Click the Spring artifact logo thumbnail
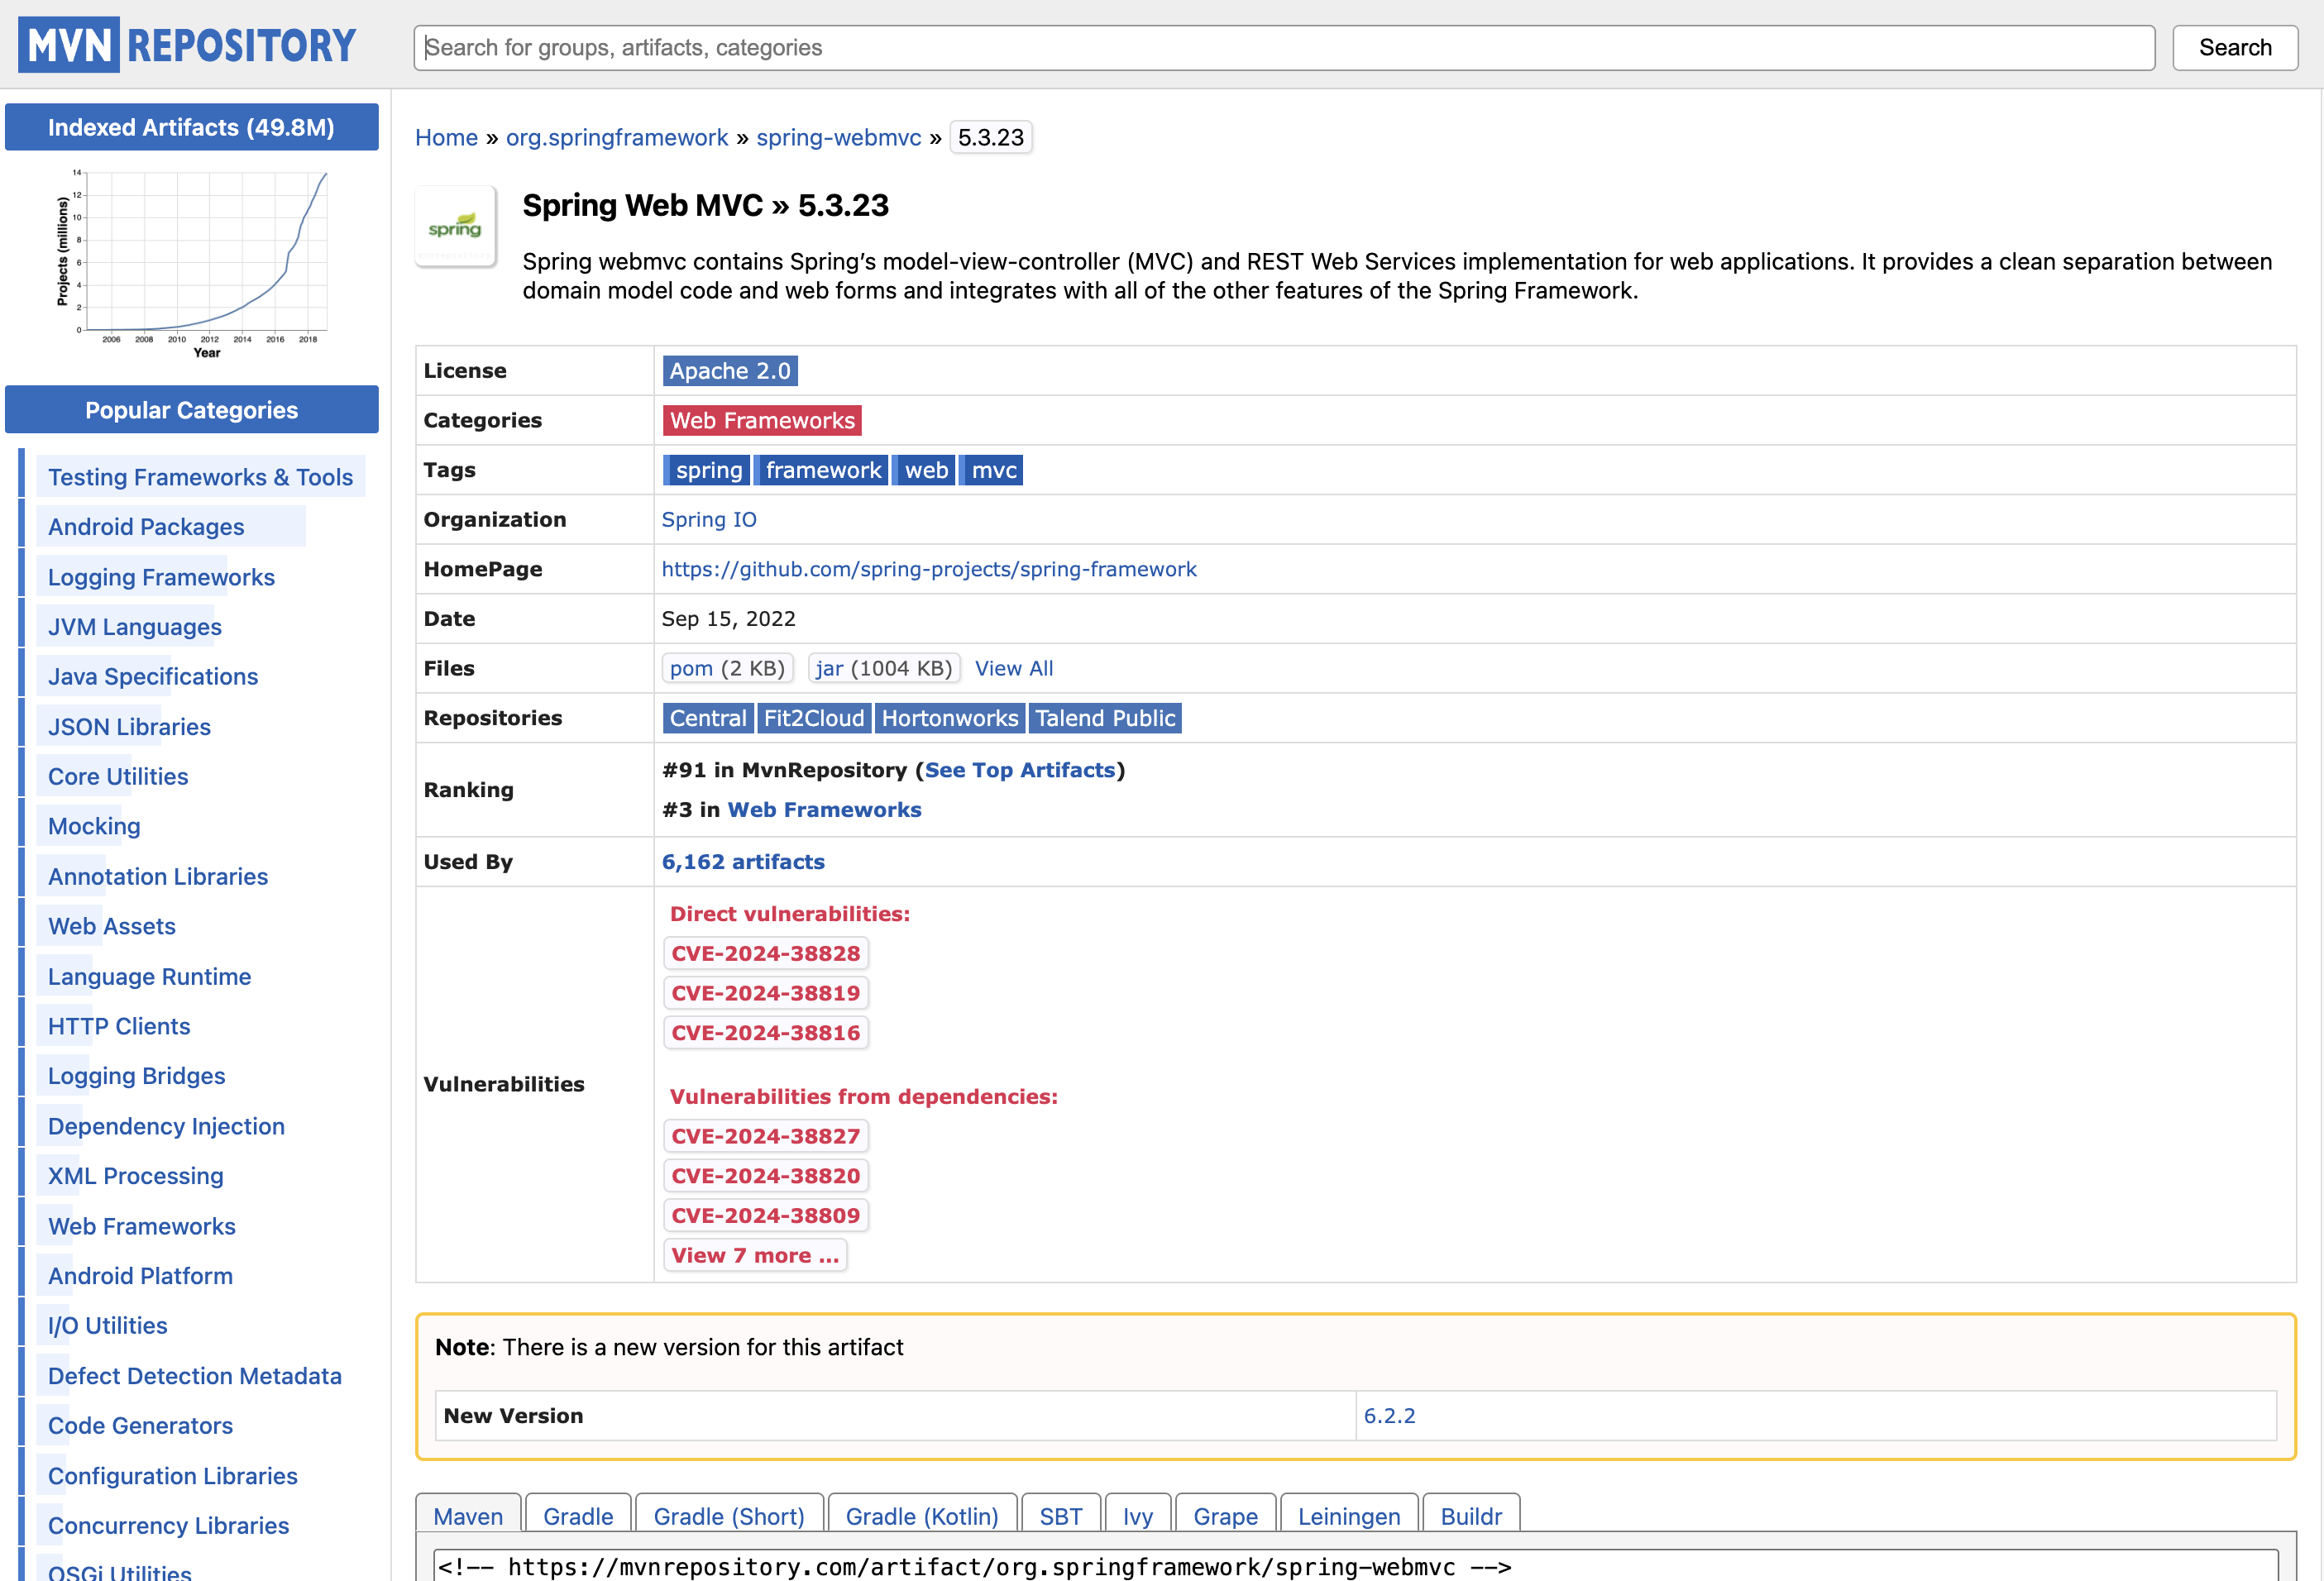The image size is (2324, 1581). pyautogui.click(x=455, y=227)
